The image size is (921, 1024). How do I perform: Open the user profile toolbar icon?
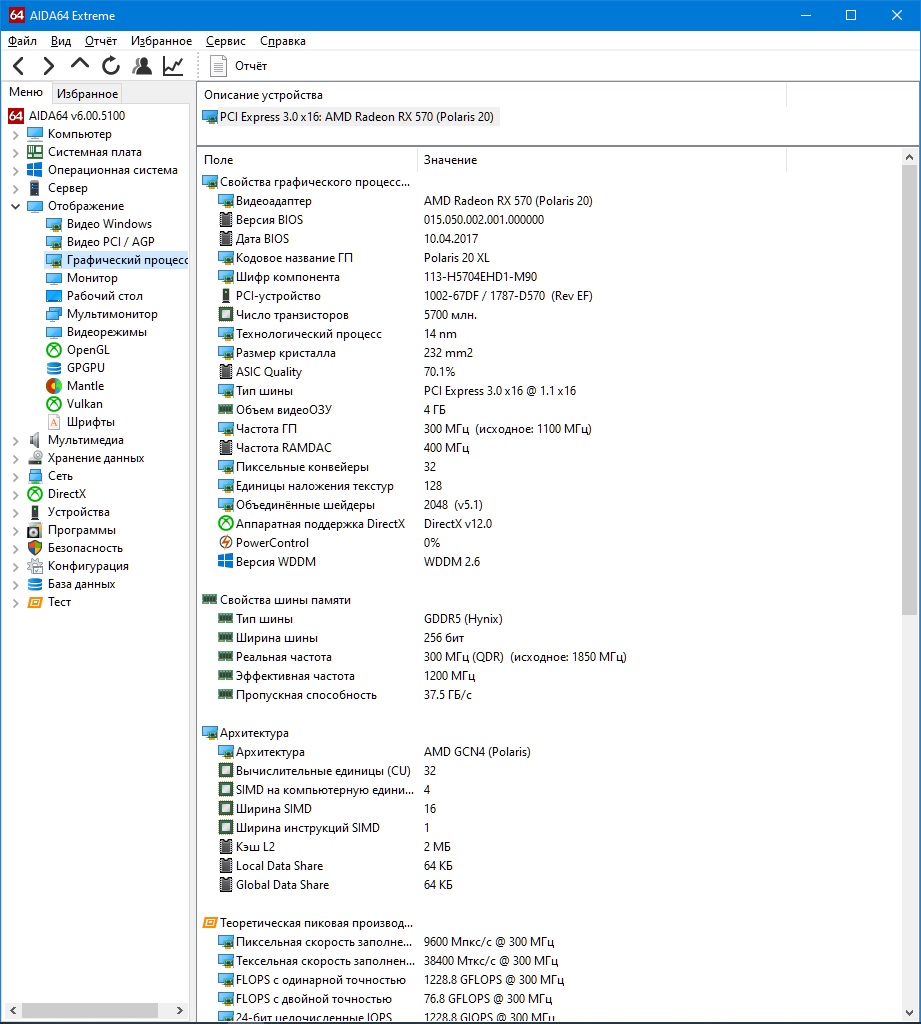point(142,66)
